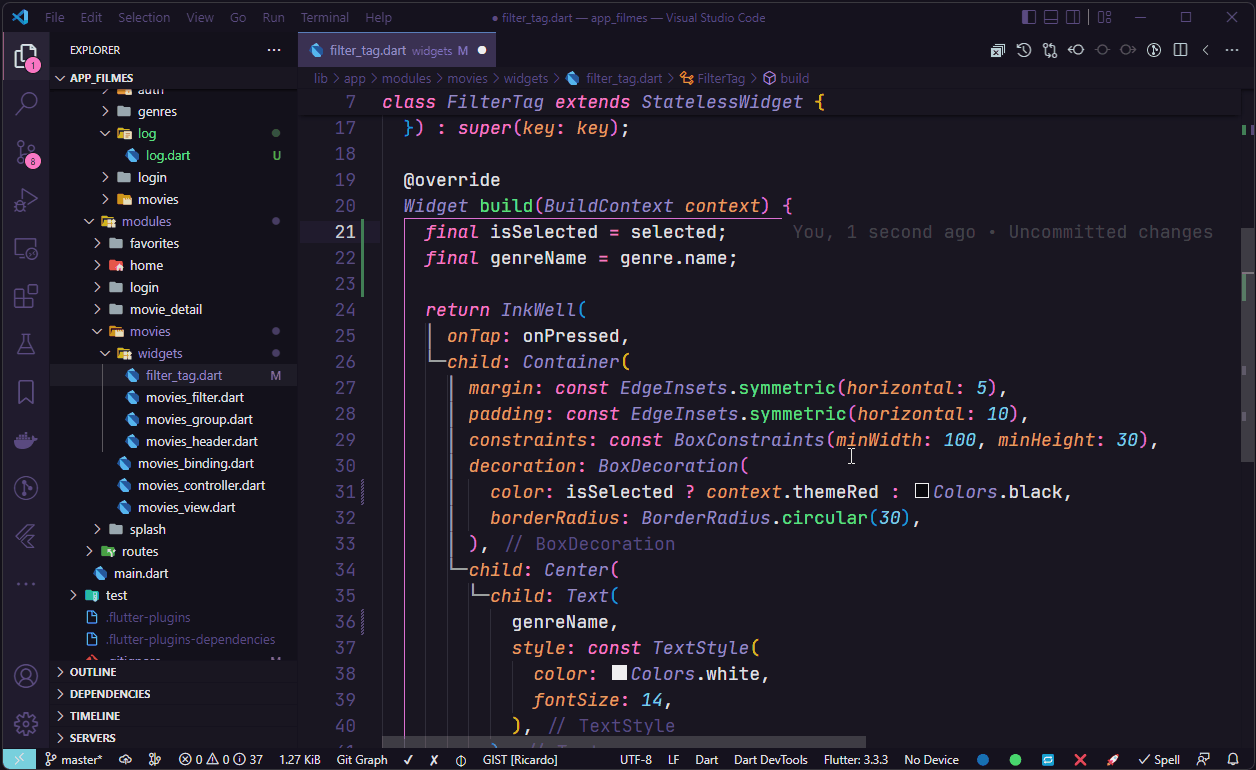Open the Selection menu
Viewport: 1256px width, 770px height.
(144, 17)
